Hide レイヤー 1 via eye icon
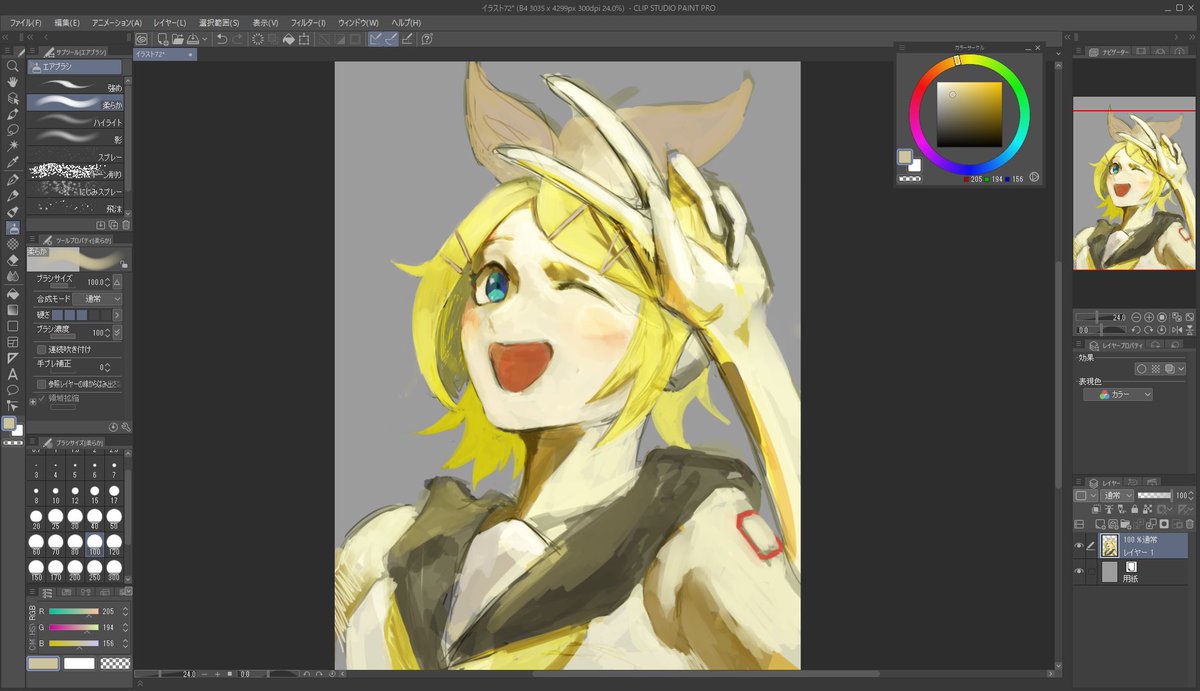The height and width of the screenshot is (691, 1200). coord(1079,546)
